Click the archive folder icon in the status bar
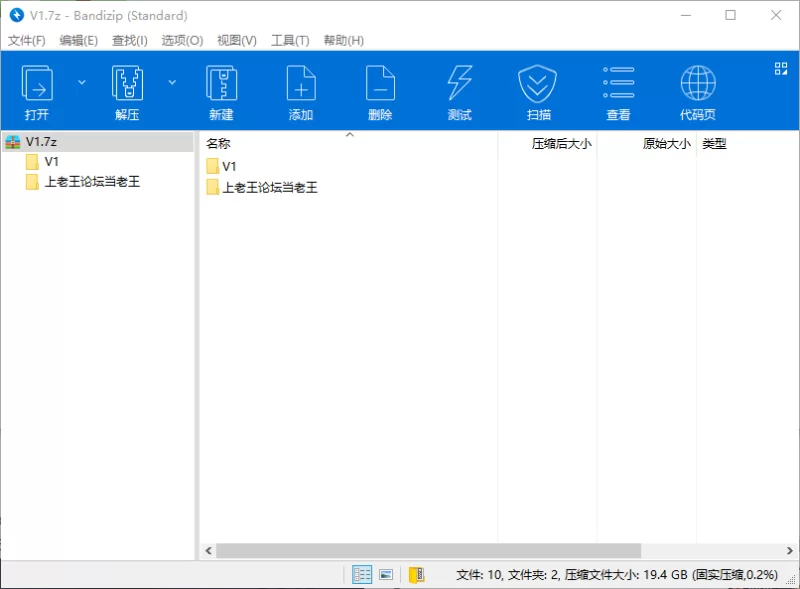Screen dimensions: 800x589 click(x=416, y=575)
